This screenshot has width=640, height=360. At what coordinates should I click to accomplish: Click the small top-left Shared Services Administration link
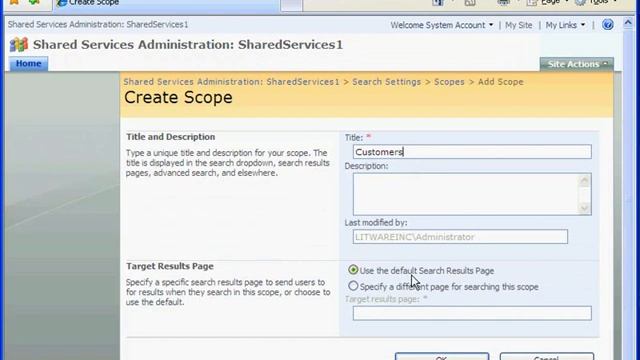click(x=98, y=24)
